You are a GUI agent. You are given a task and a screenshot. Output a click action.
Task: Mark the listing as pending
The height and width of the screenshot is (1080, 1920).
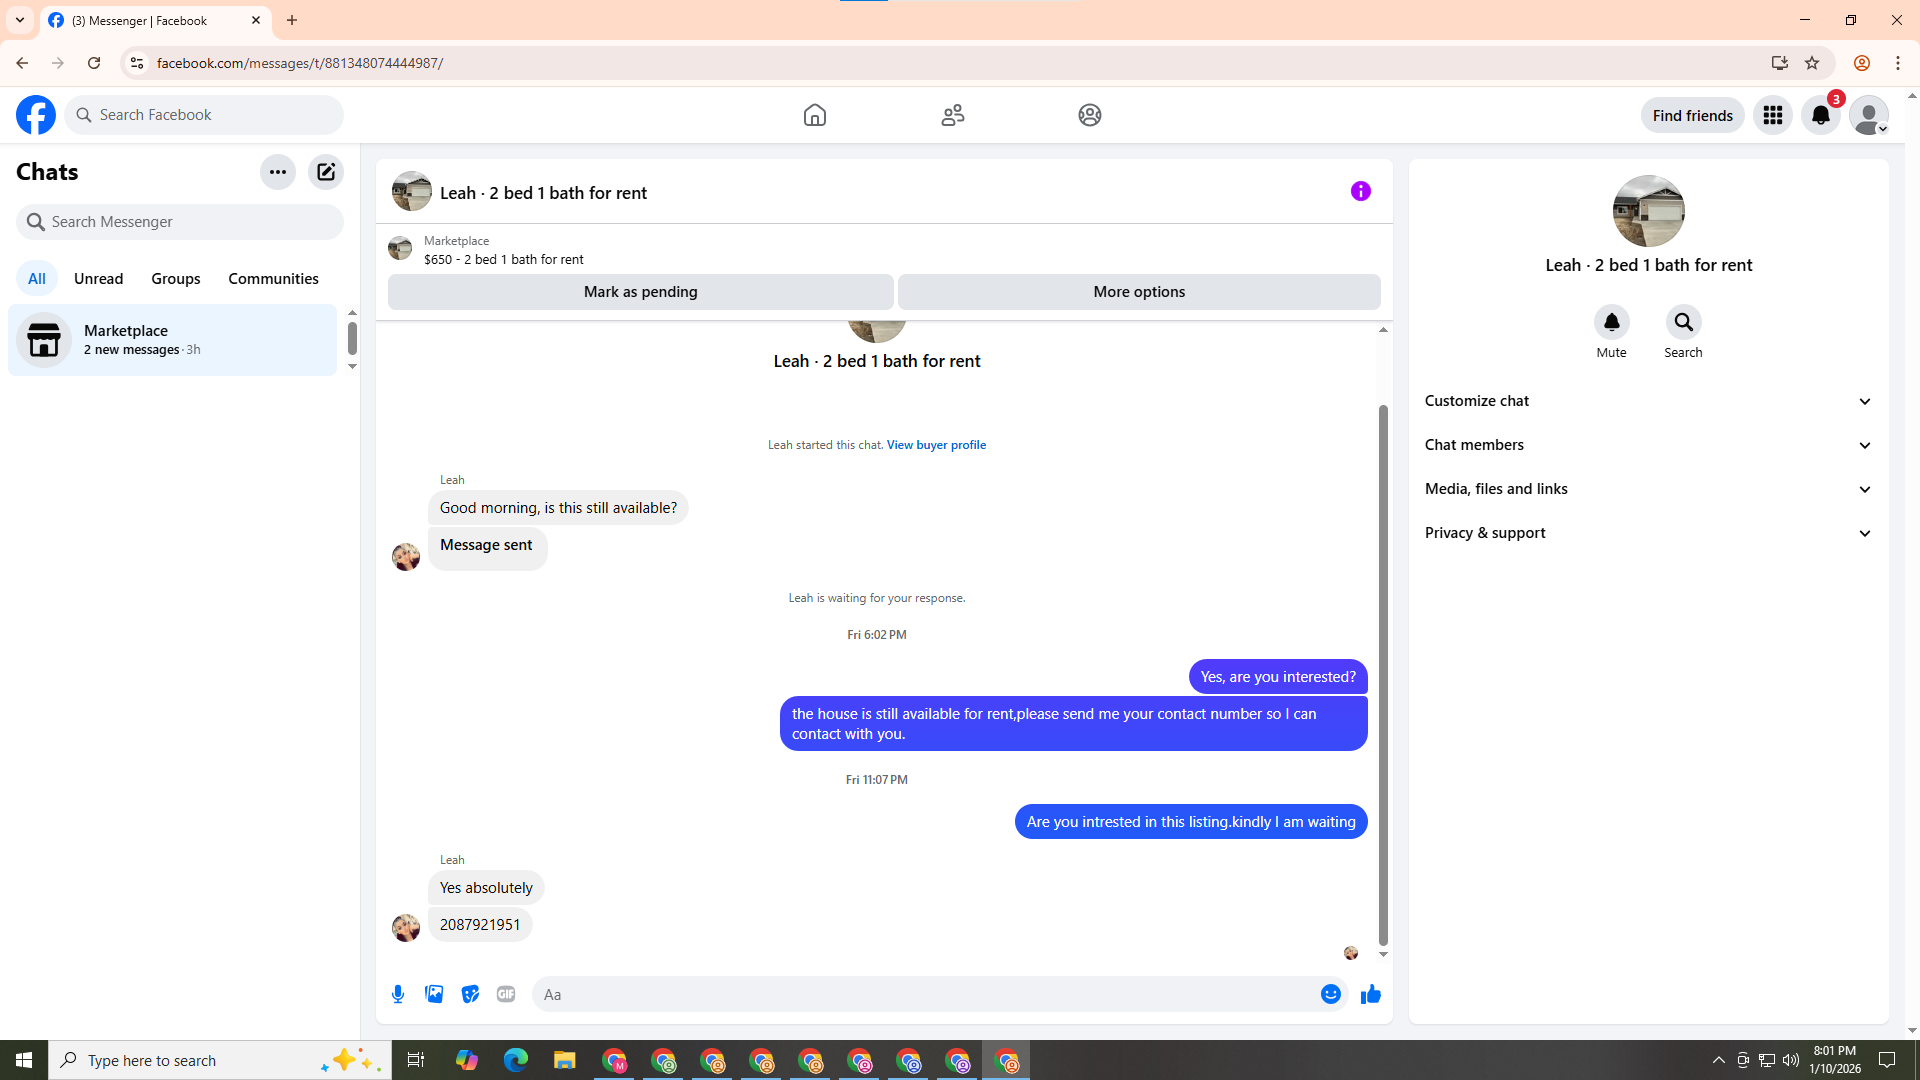(640, 292)
